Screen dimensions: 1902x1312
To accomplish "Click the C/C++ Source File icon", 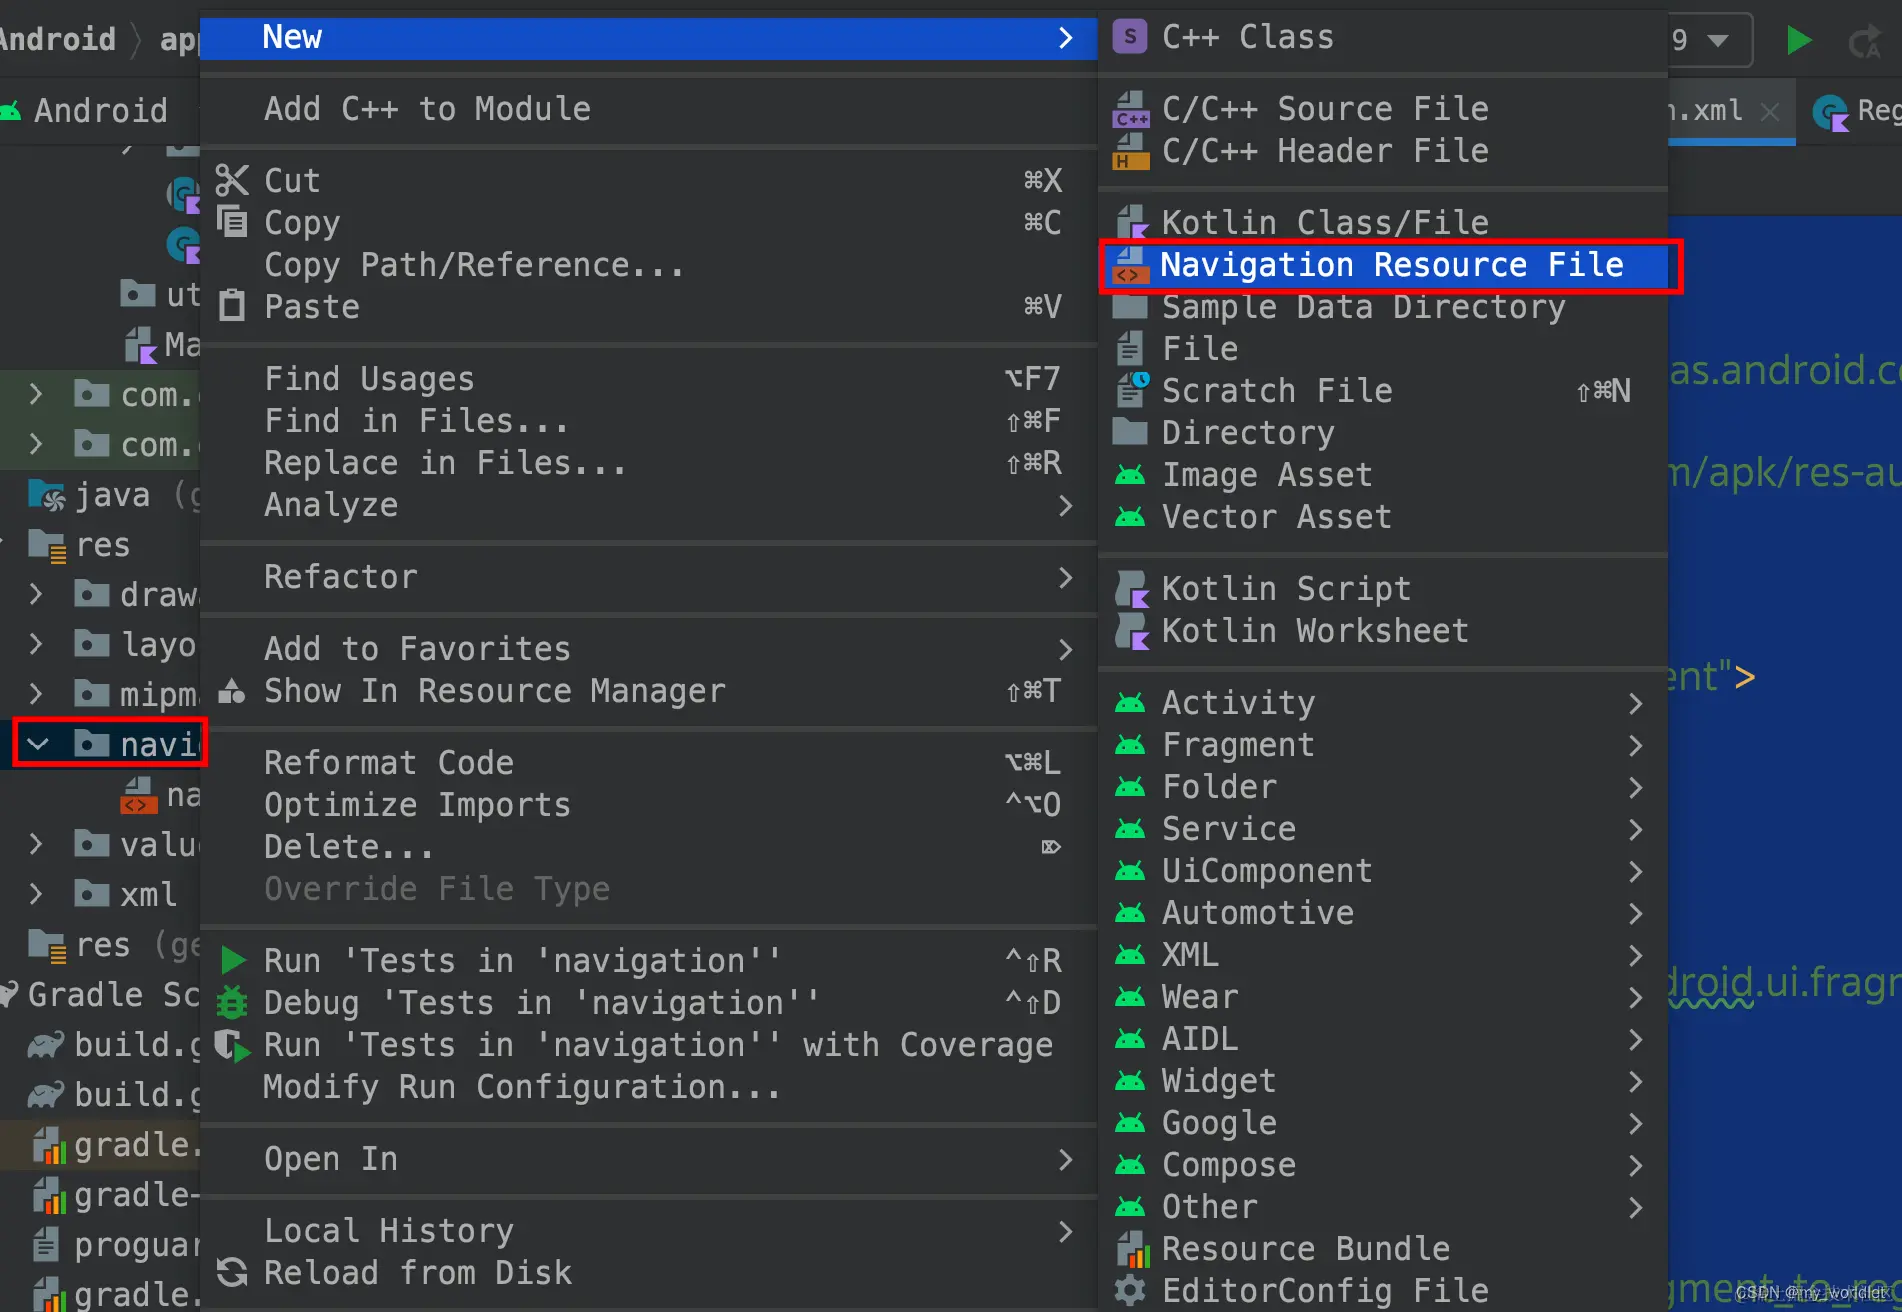I will pos(1131,109).
